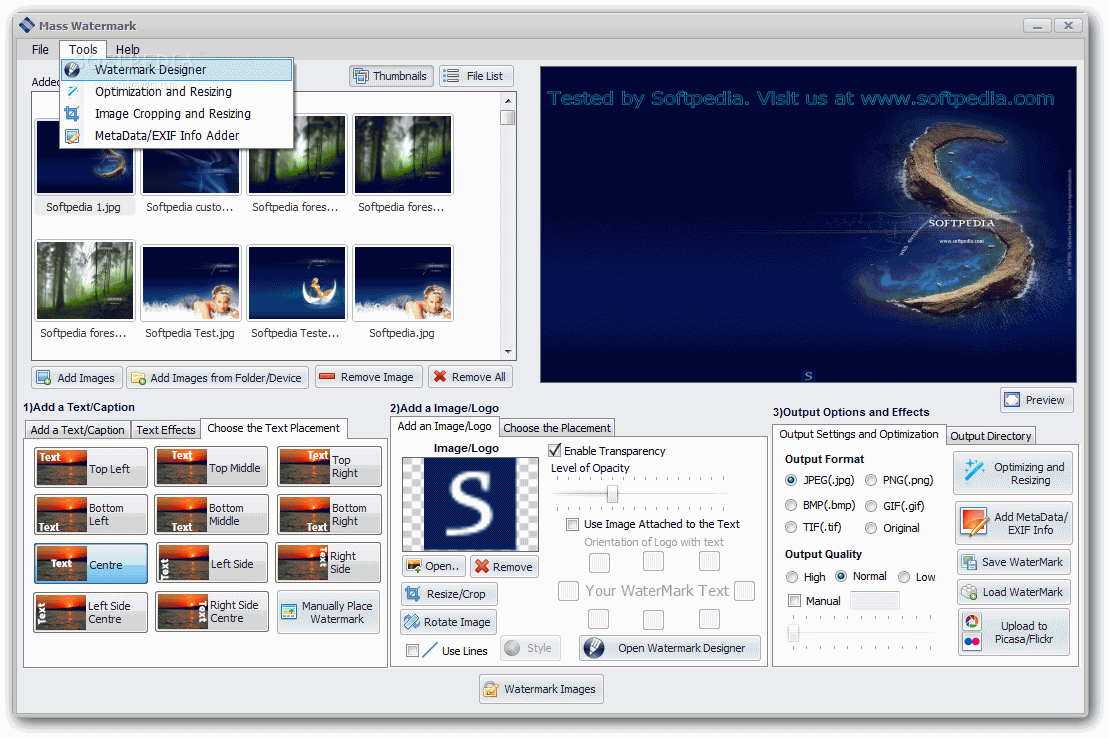This screenshot has width=1109, height=738.
Task: Click Manually Place Watermark
Action: [x=328, y=612]
